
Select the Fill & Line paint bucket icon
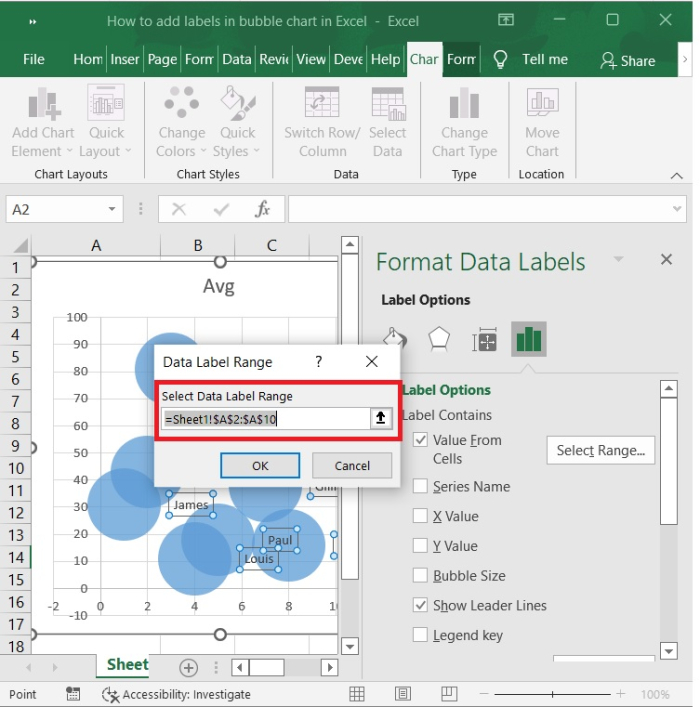pos(395,339)
